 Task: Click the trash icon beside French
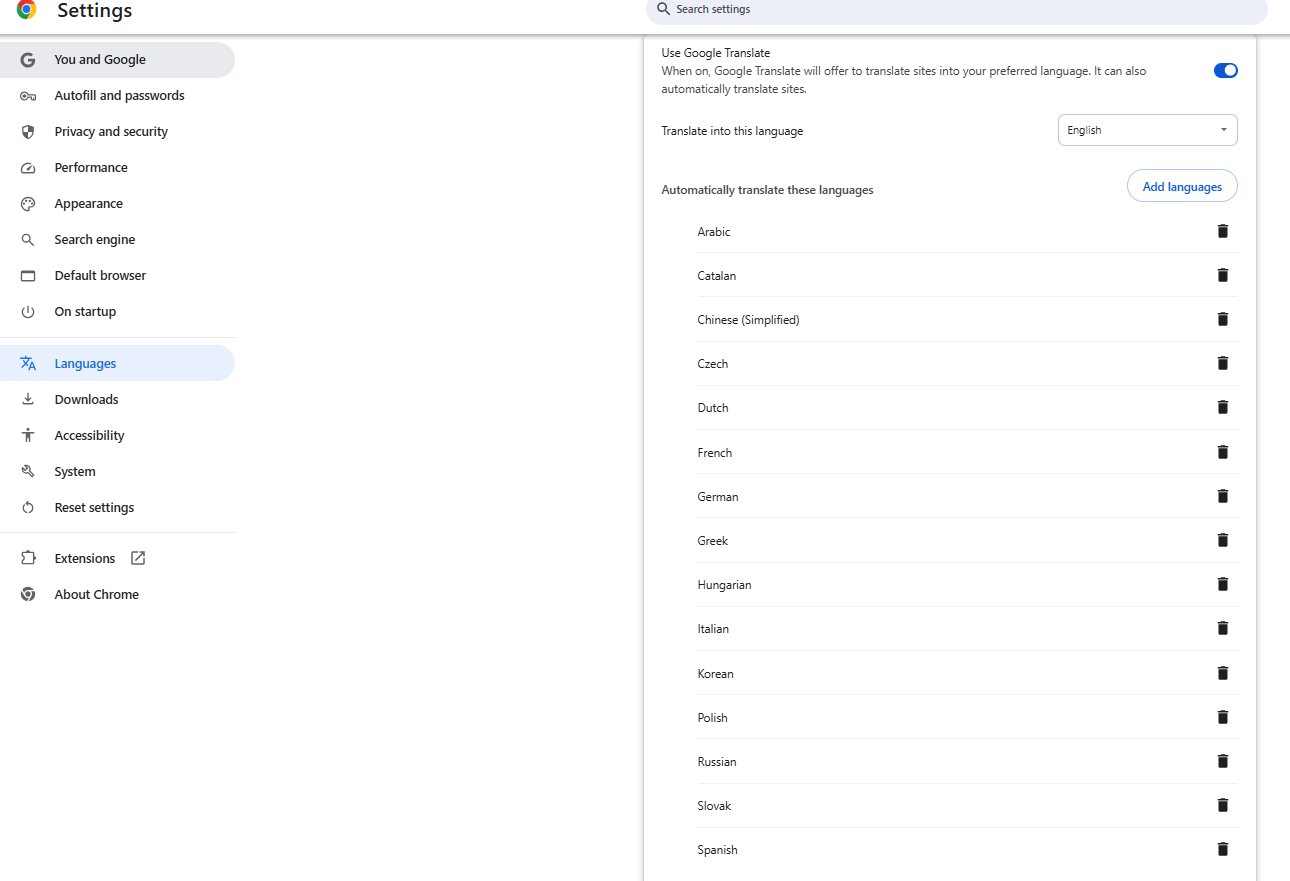[1222, 452]
